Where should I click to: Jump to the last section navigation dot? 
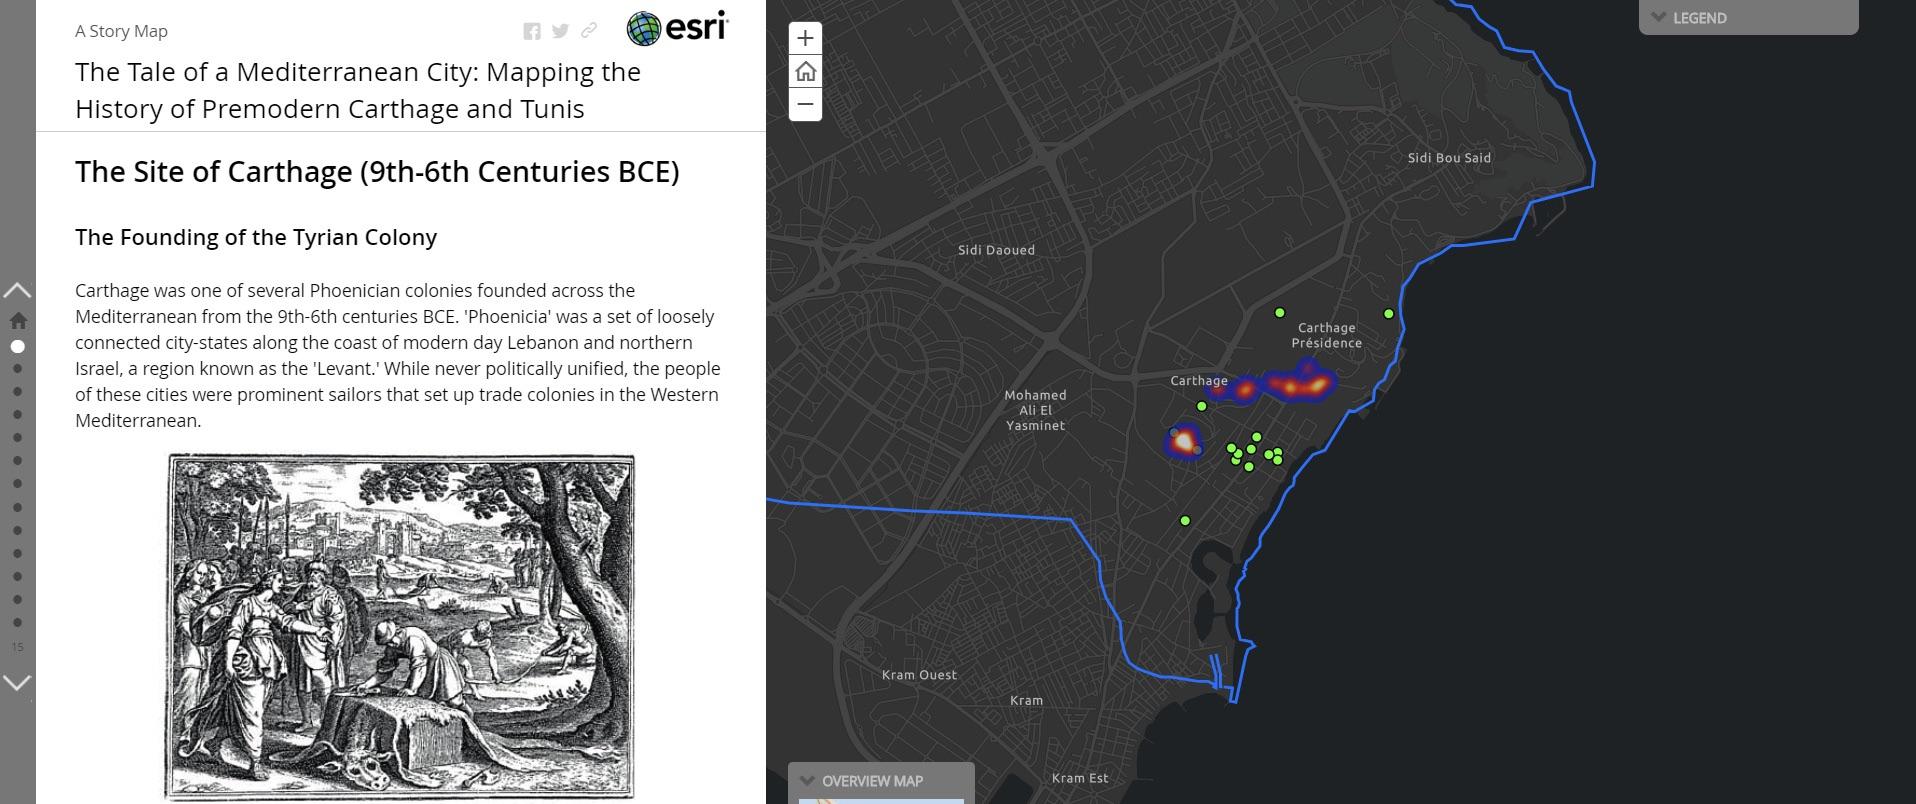coord(18,623)
